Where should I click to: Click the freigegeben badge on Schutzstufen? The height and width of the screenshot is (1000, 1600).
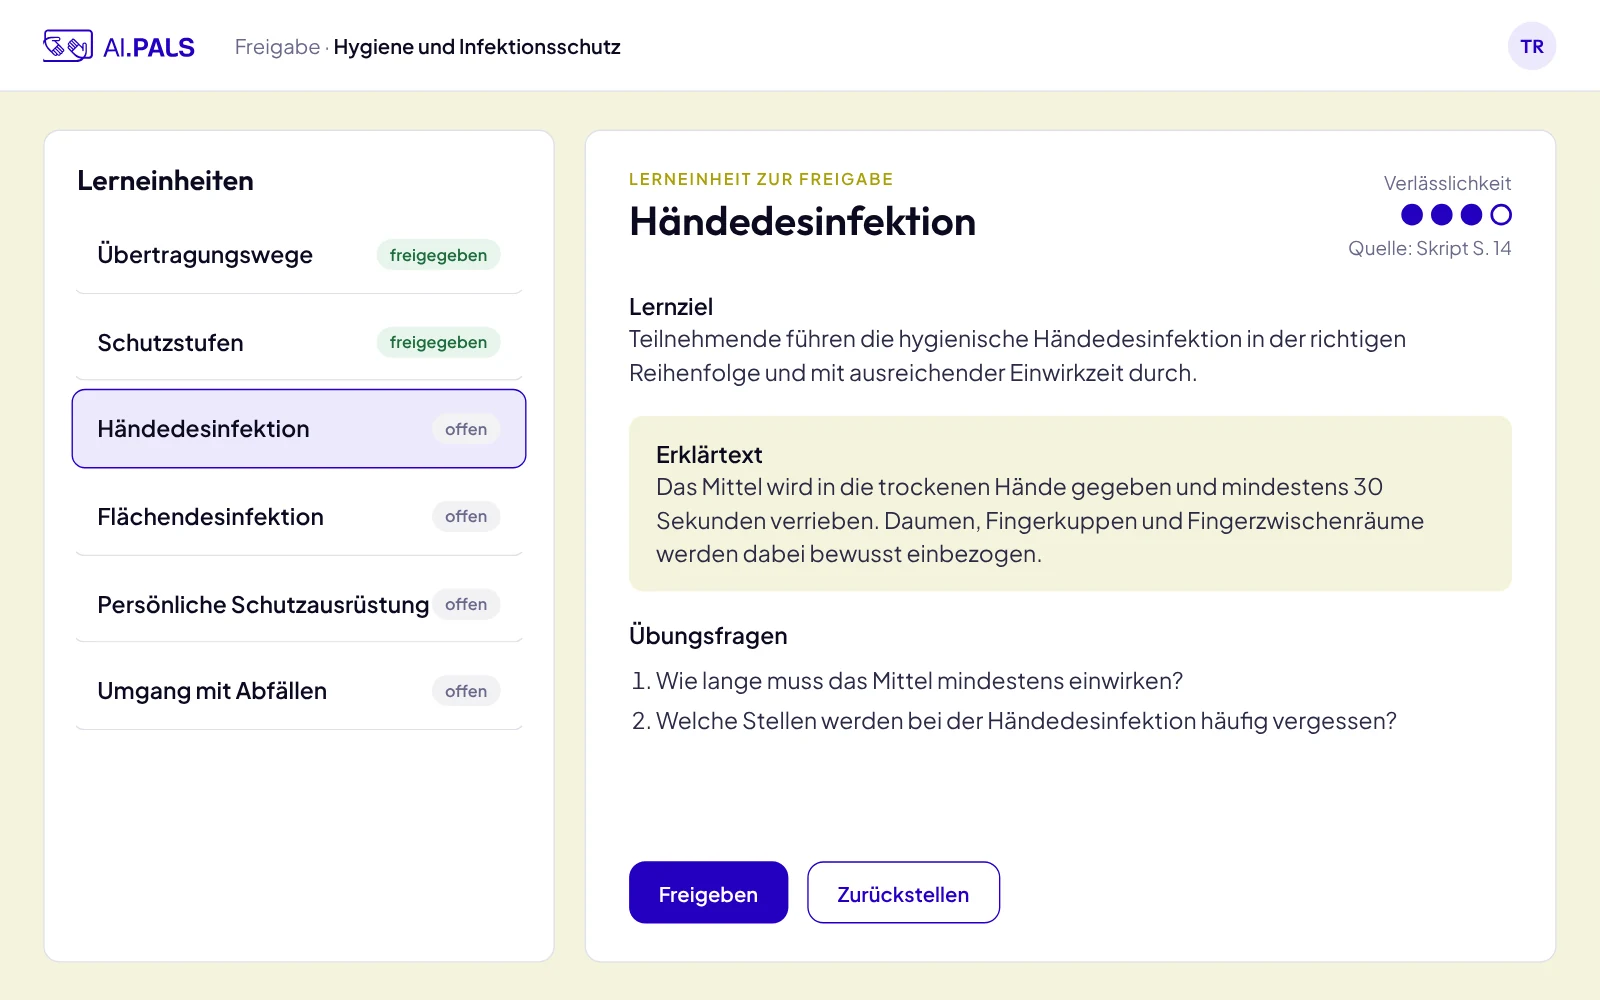tap(438, 342)
